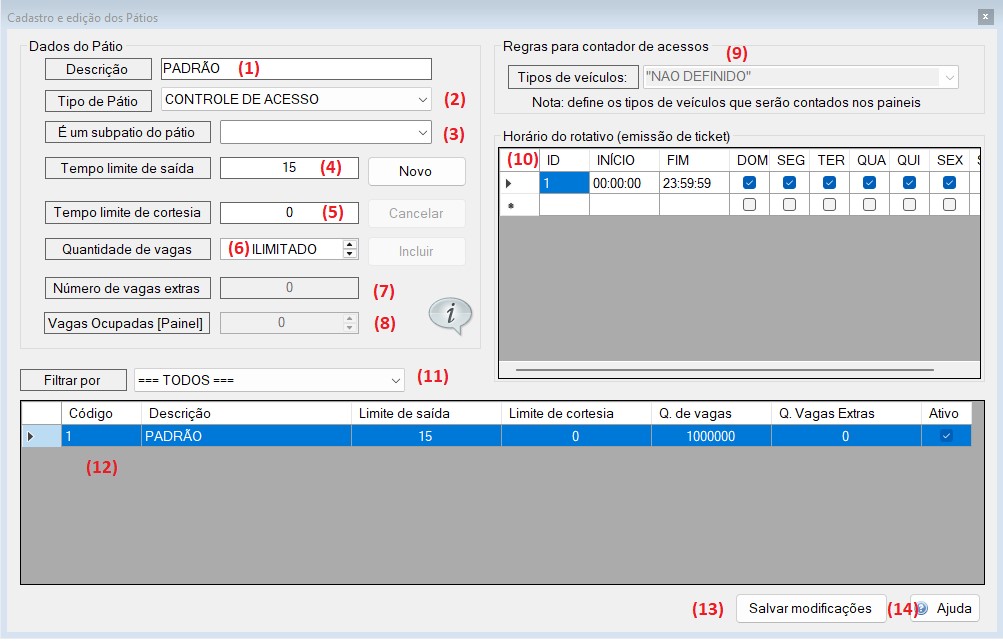Click the Descrição label button

coord(98,69)
